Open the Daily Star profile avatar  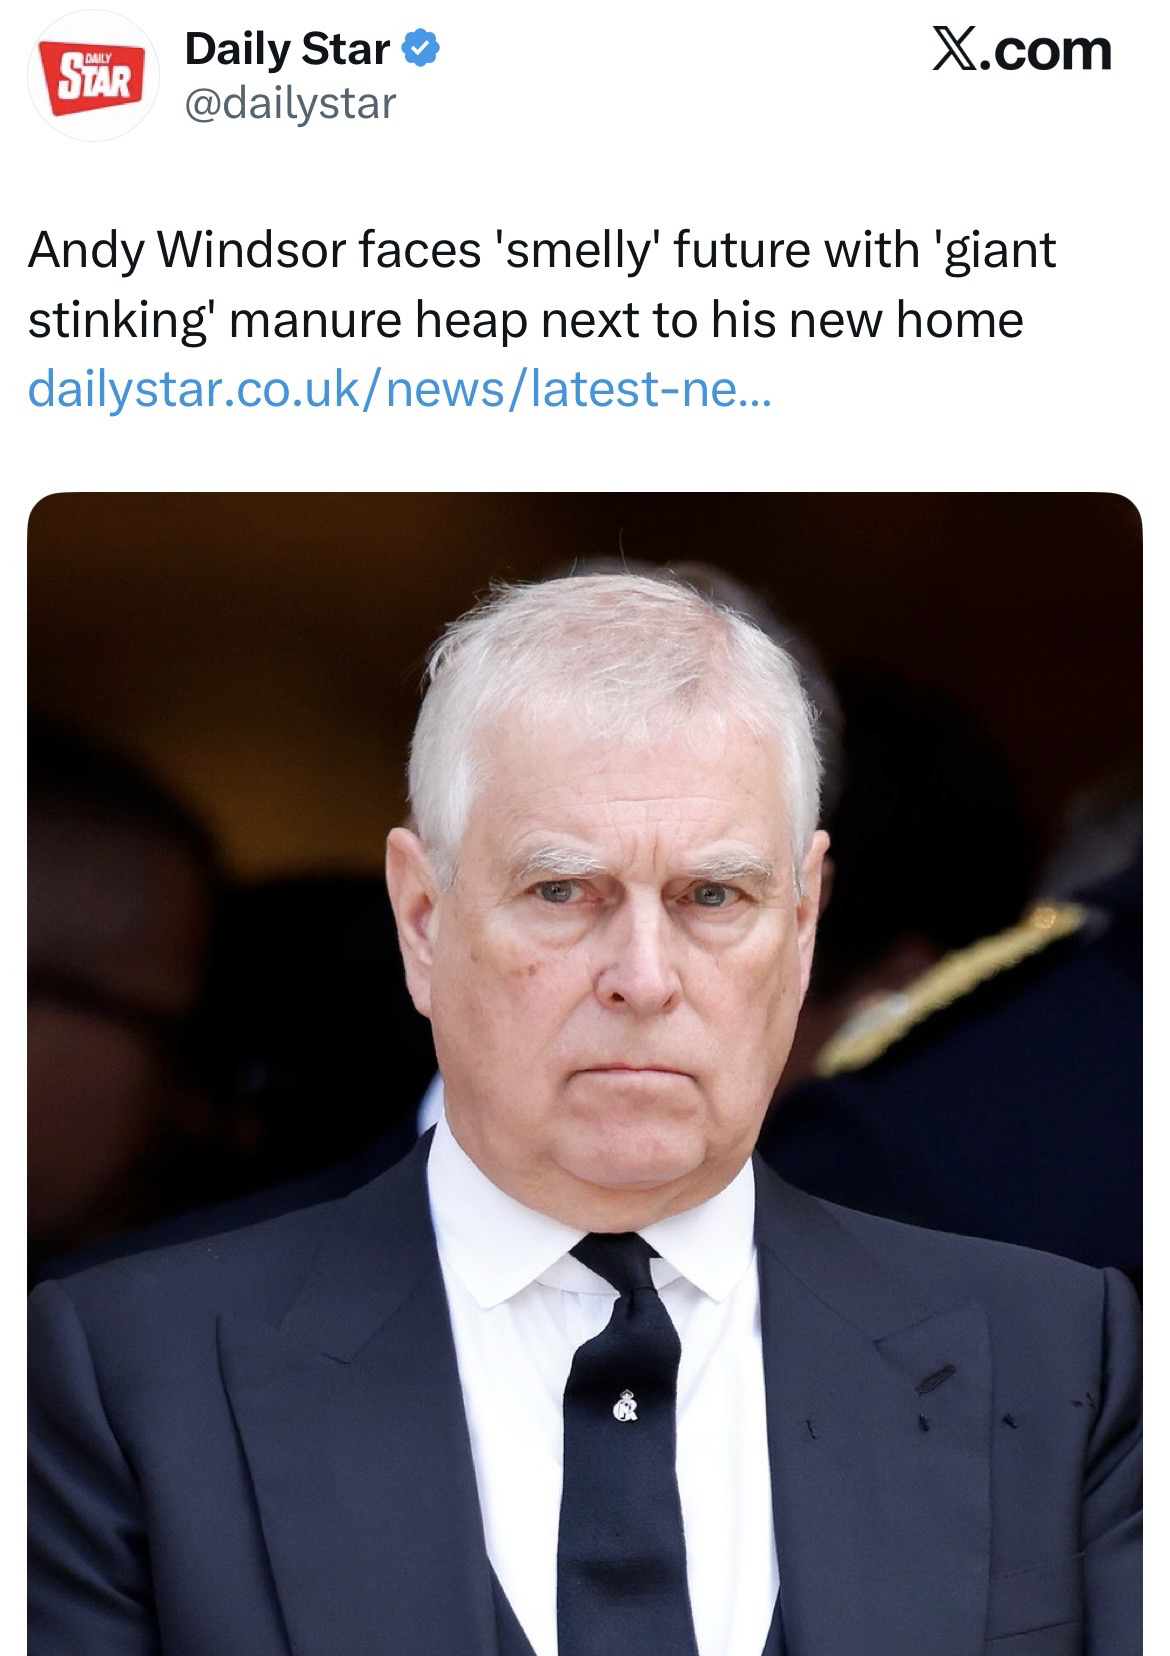coord(91,79)
